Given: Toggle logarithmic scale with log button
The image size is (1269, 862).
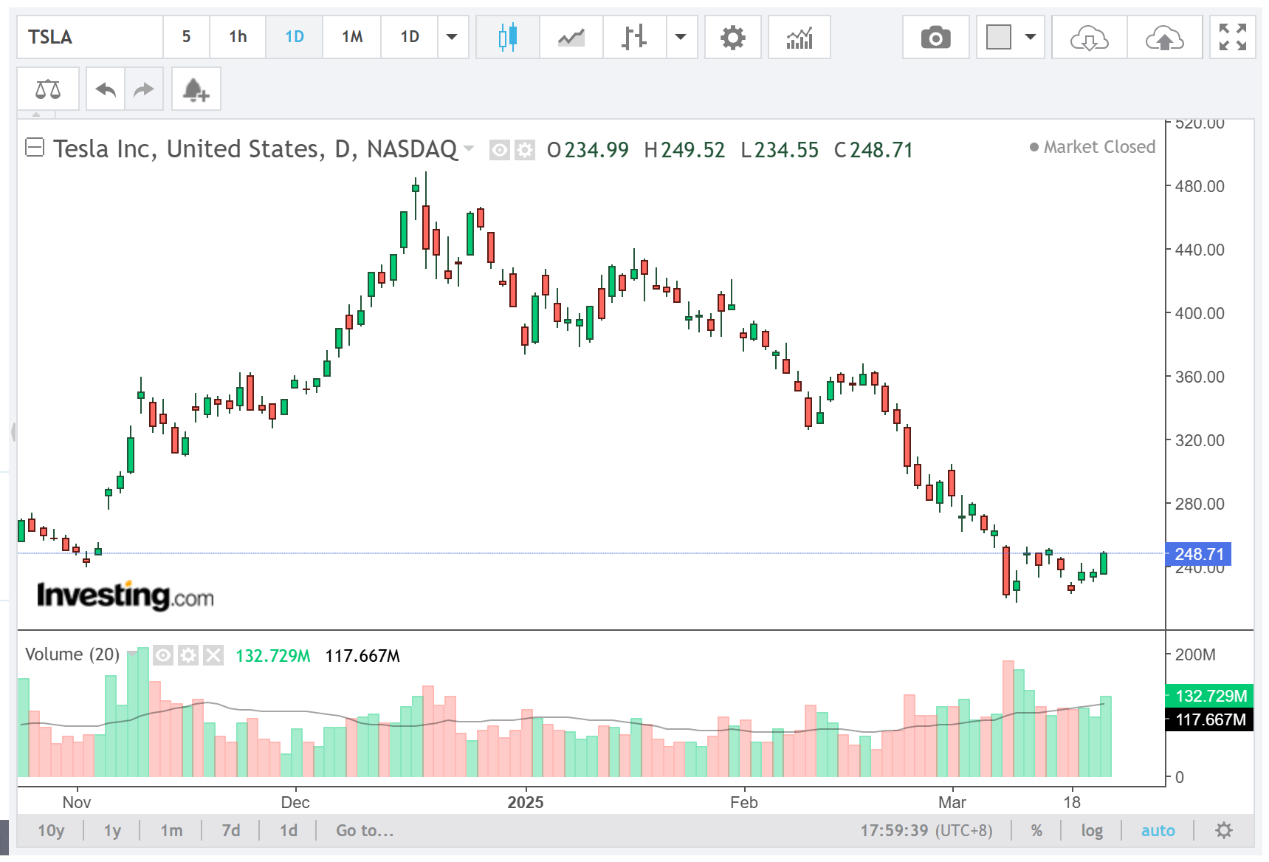Looking at the screenshot, I should (1092, 830).
